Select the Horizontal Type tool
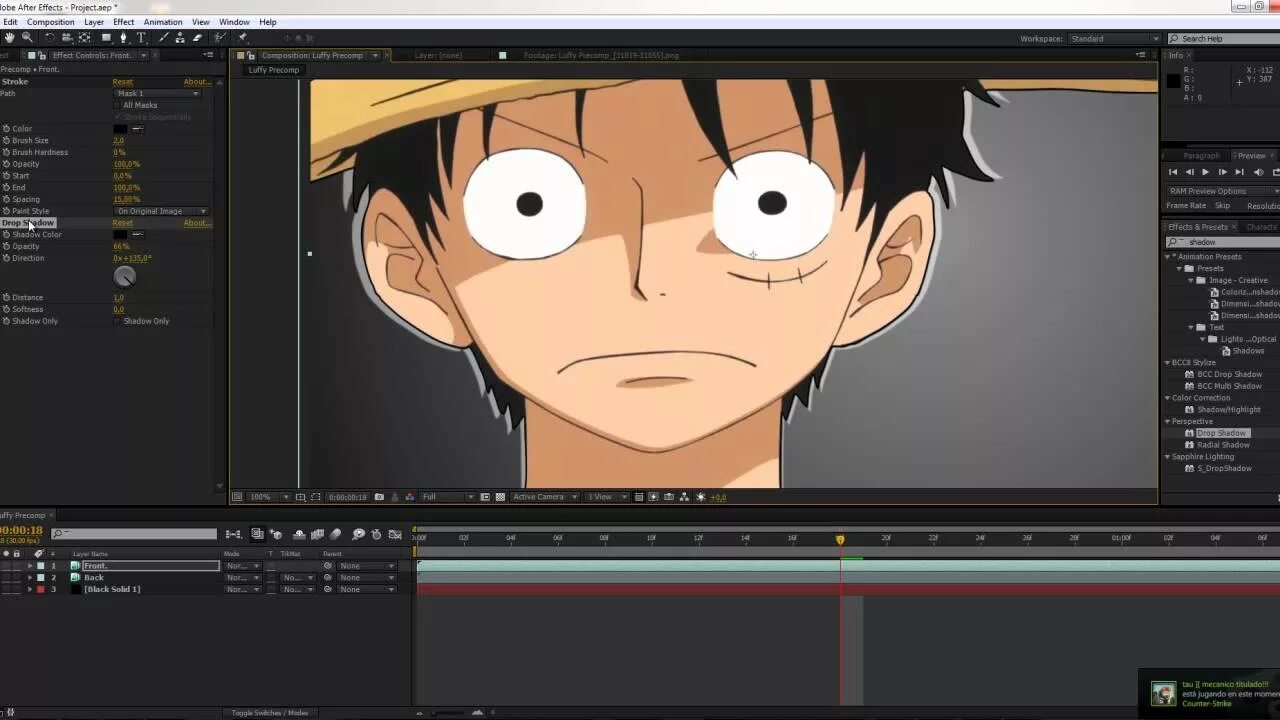The image size is (1280, 720). (141, 38)
